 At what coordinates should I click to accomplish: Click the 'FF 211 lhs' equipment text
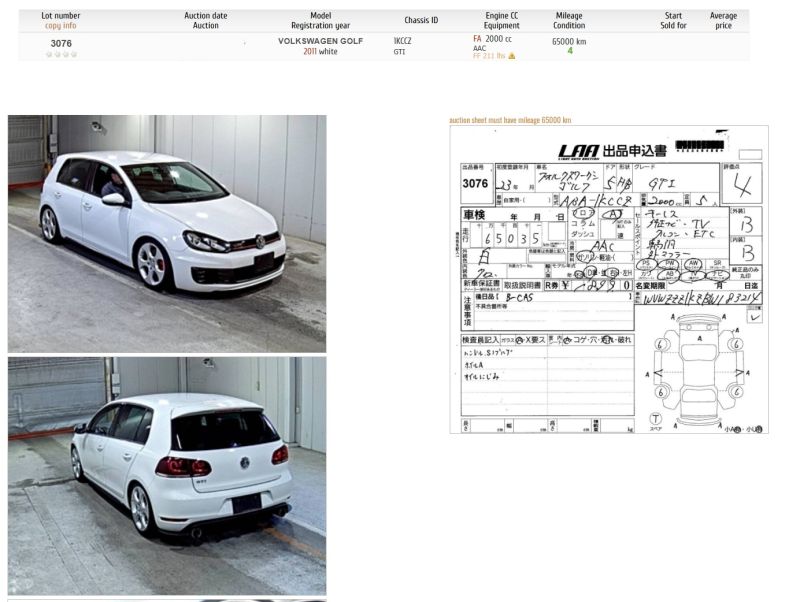(x=489, y=56)
